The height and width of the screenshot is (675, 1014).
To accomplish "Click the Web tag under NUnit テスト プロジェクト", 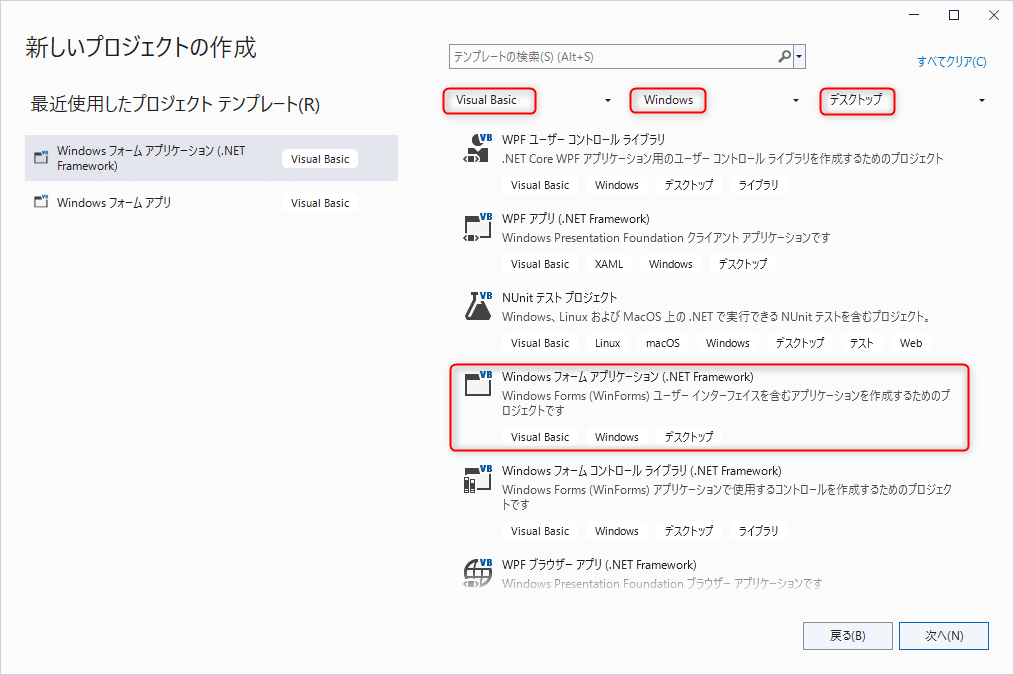I will (x=911, y=343).
